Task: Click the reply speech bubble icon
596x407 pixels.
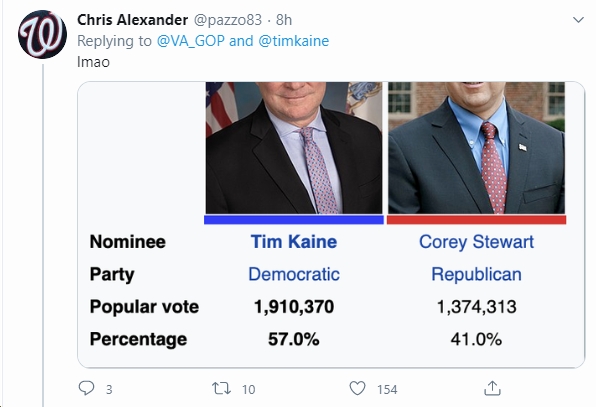Action: pyautogui.click(x=86, y=388)
